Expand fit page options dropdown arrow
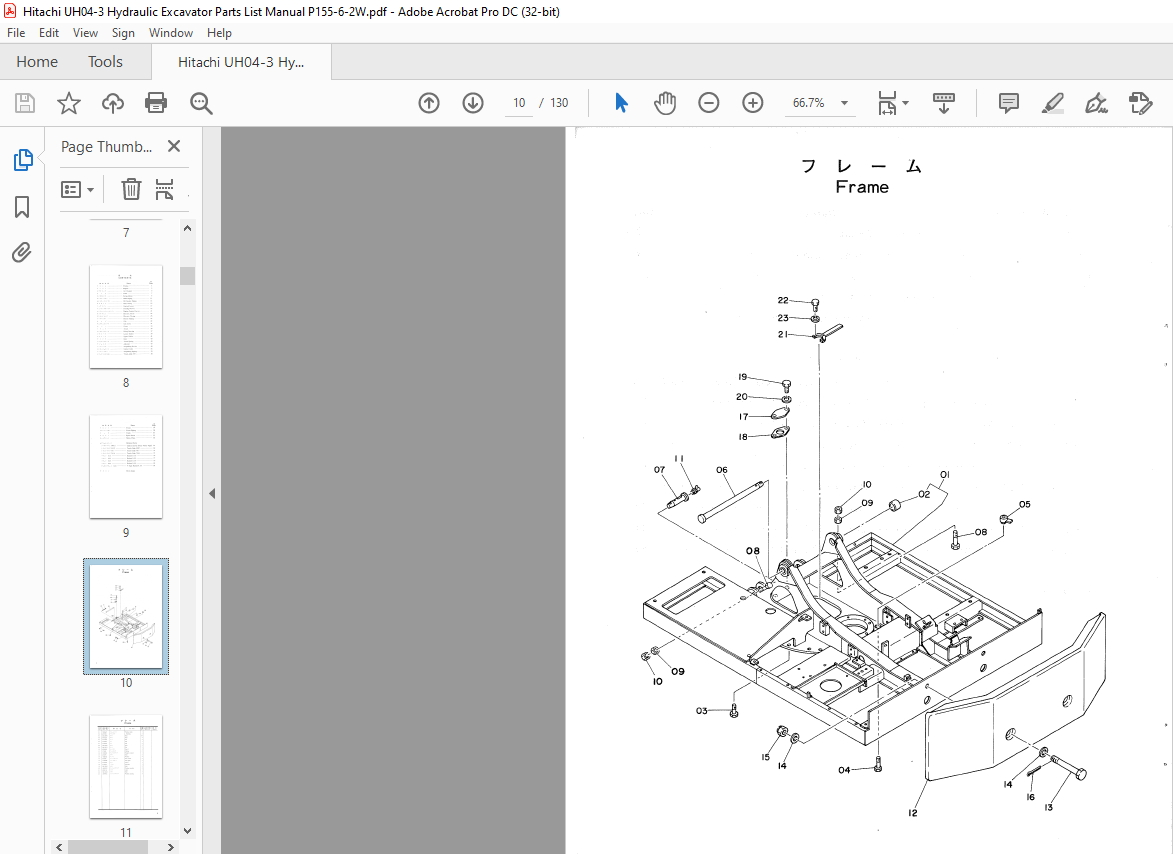 point(905,103)
